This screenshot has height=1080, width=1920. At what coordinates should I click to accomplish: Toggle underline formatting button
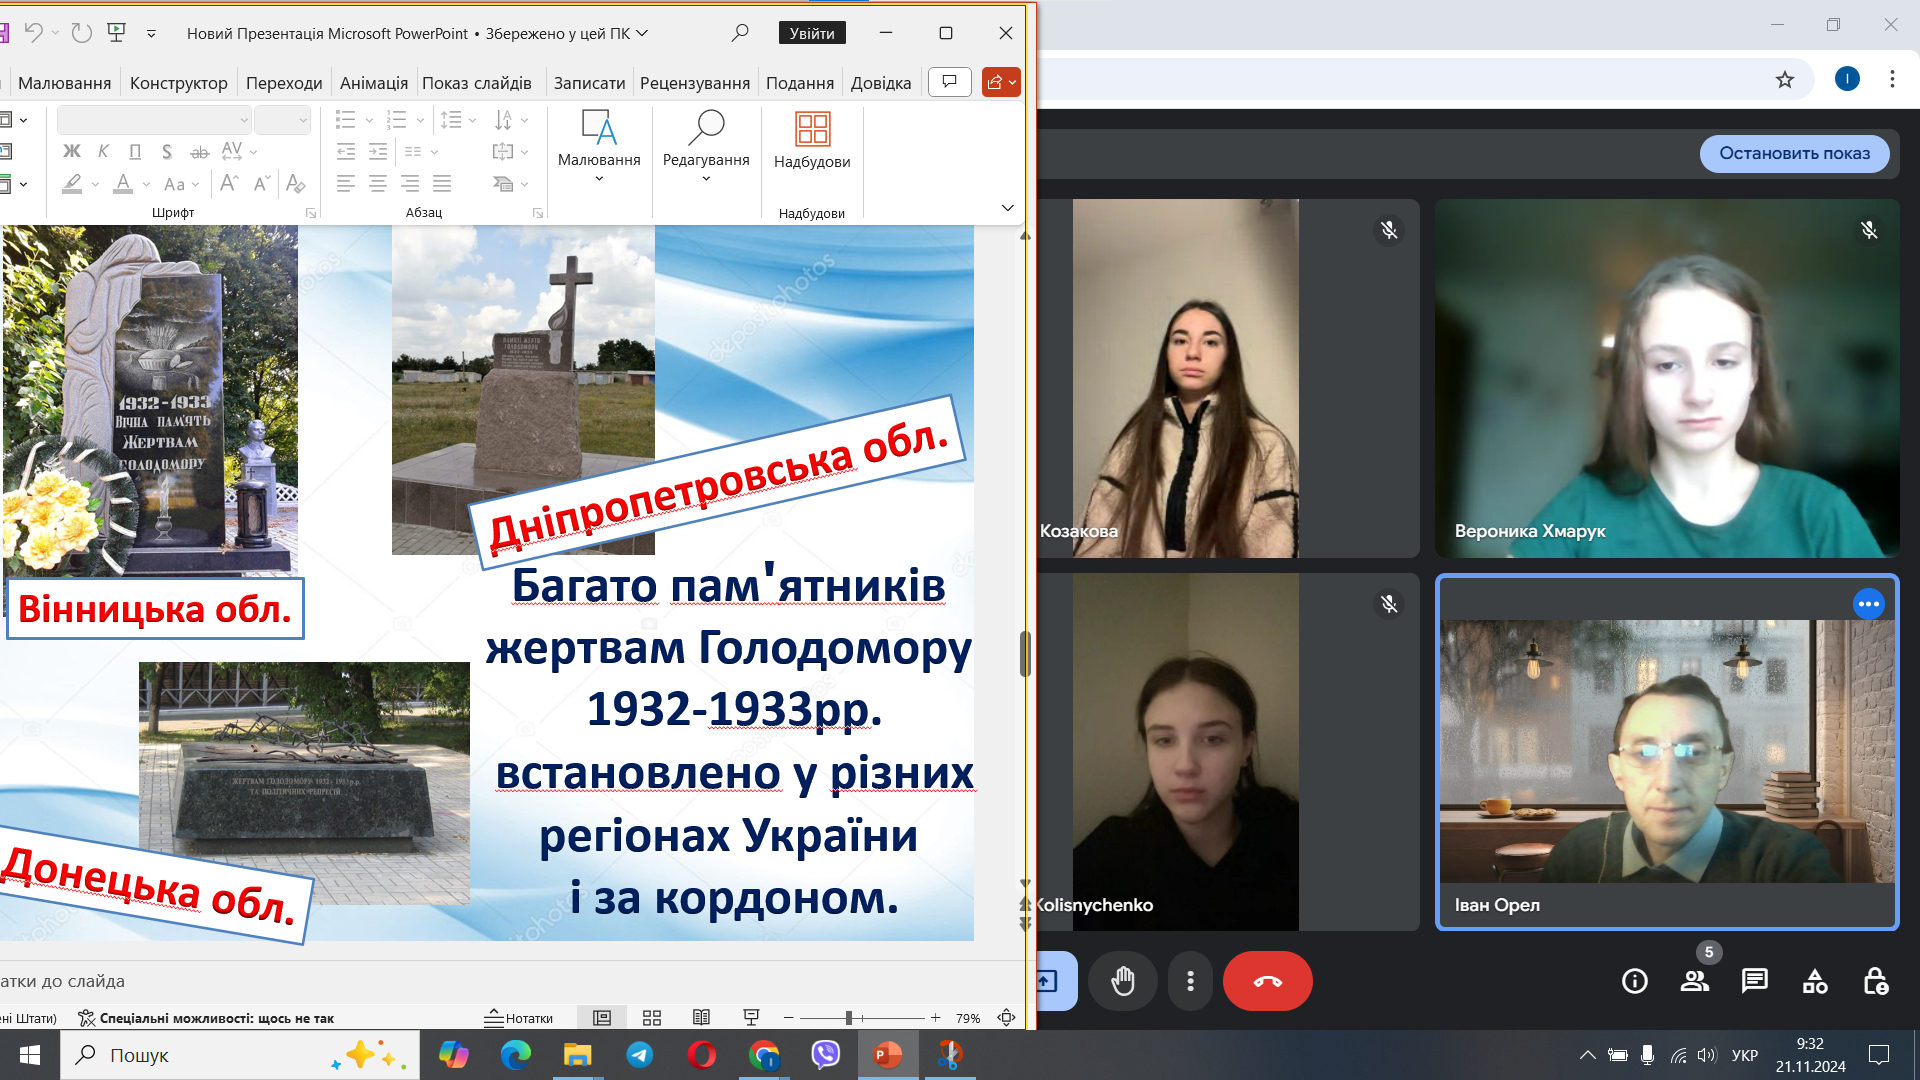(135, 151)
